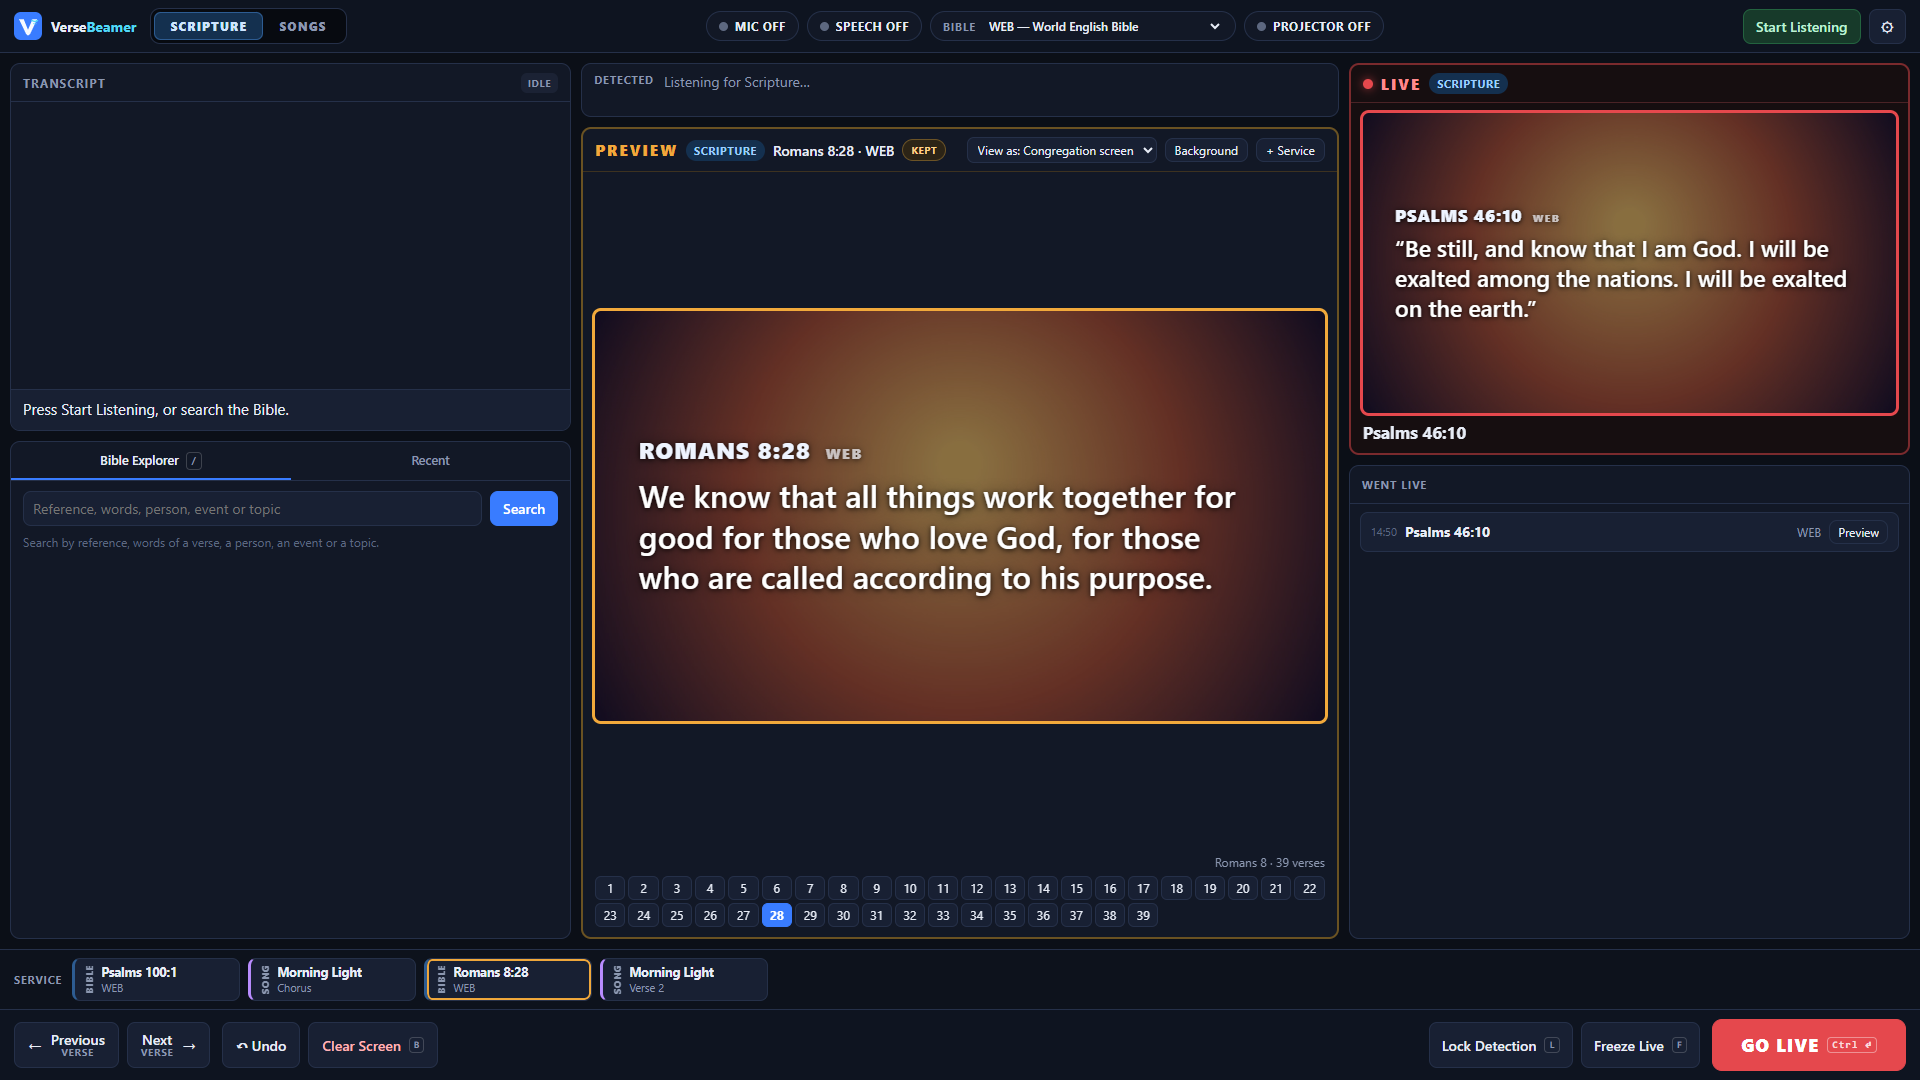
Task: Select the Recent tab
Action: (x=430, y=461)
